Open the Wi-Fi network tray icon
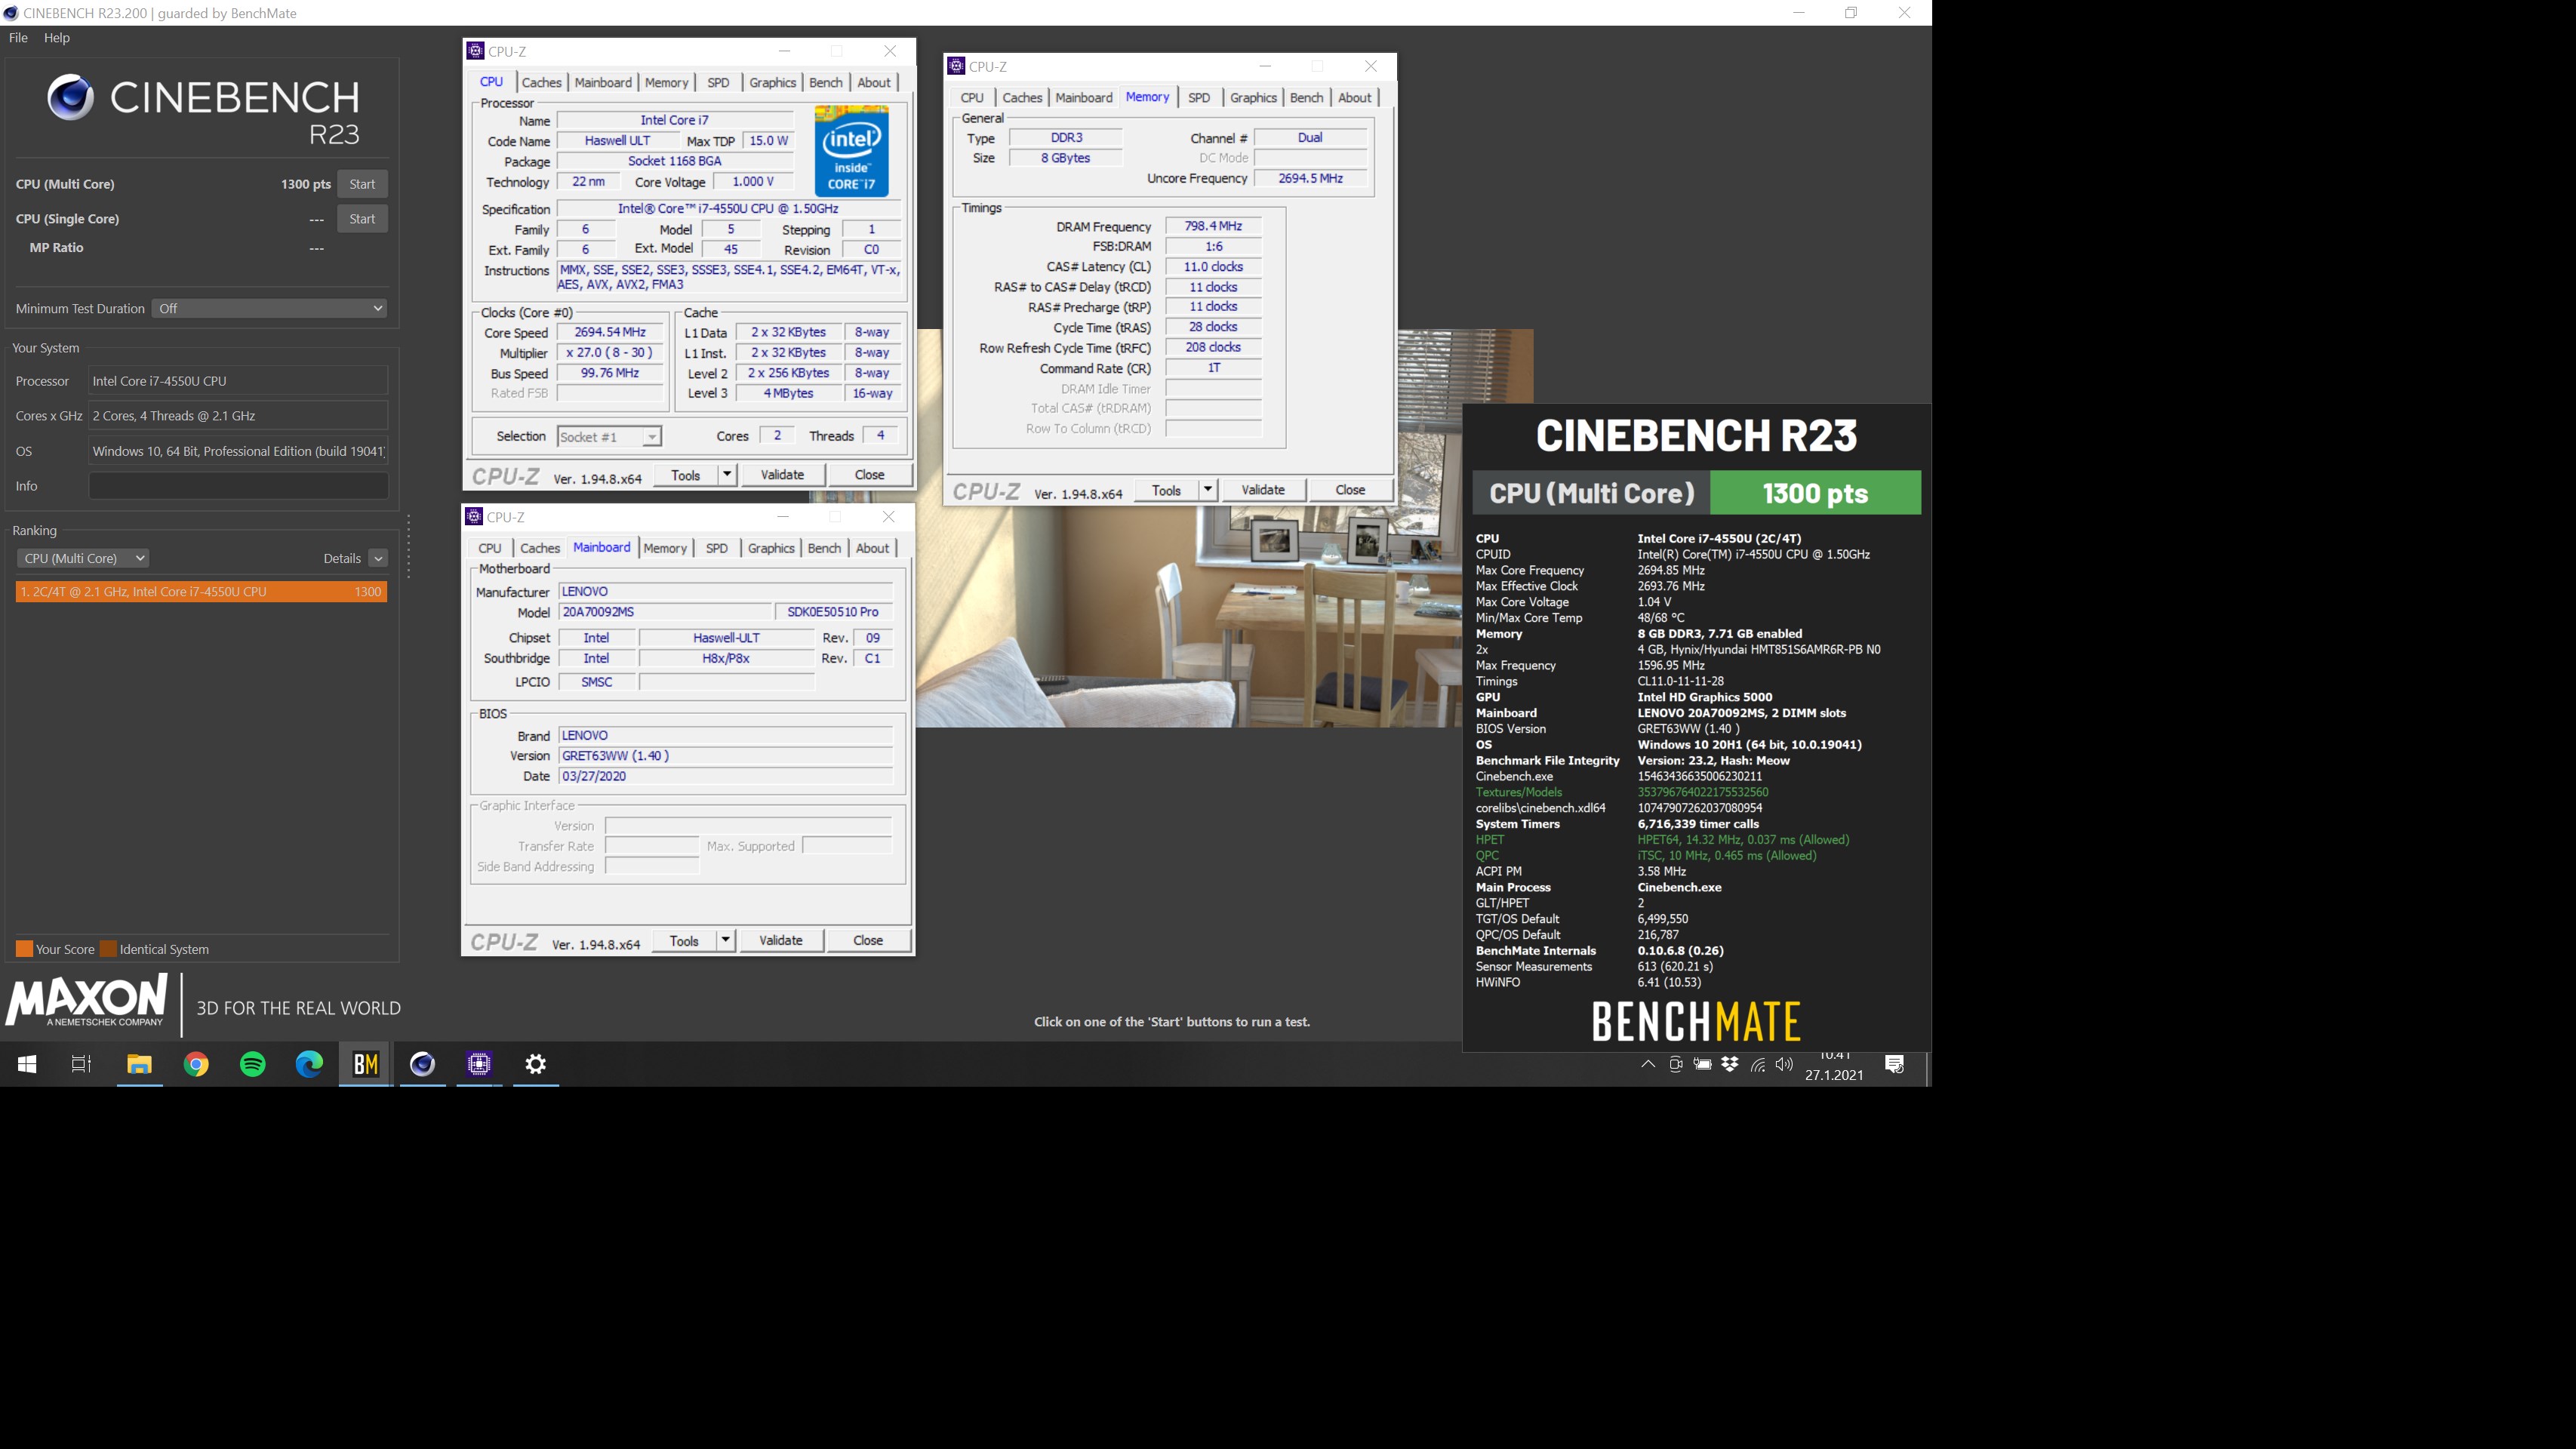This screenshot has width=2576, height=1449. [x=1757, y=1064]
